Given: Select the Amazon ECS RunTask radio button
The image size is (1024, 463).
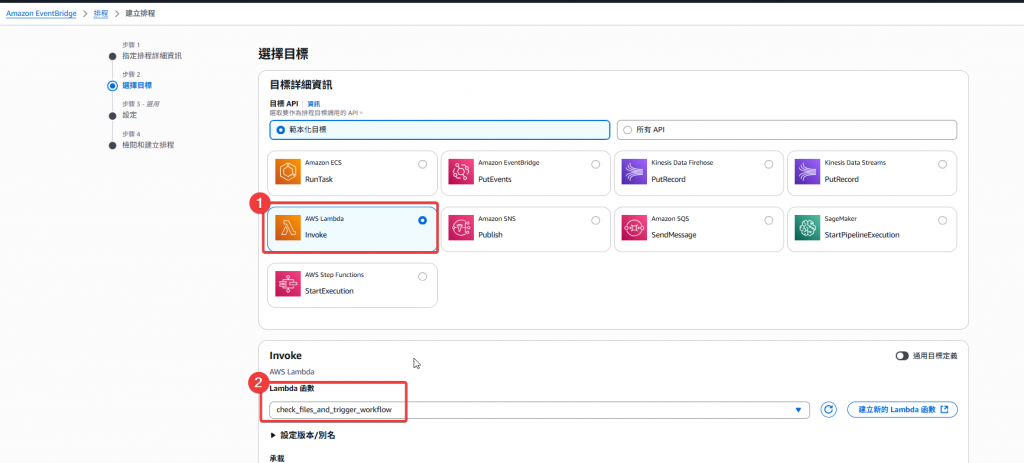Looking at the screenshot, I should pyautogui.click(x=423, y=165).
